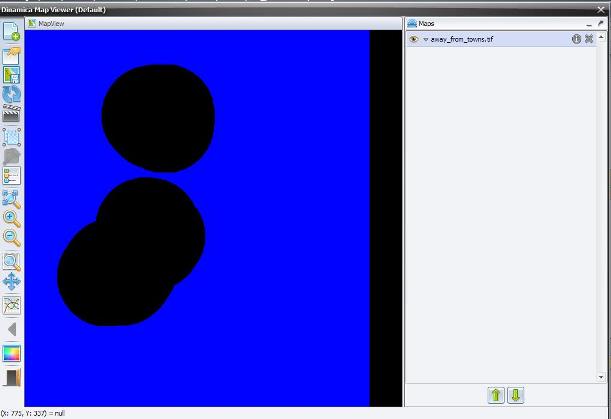
Task: Select the zoom in magnifier tool
Action: 12,219
